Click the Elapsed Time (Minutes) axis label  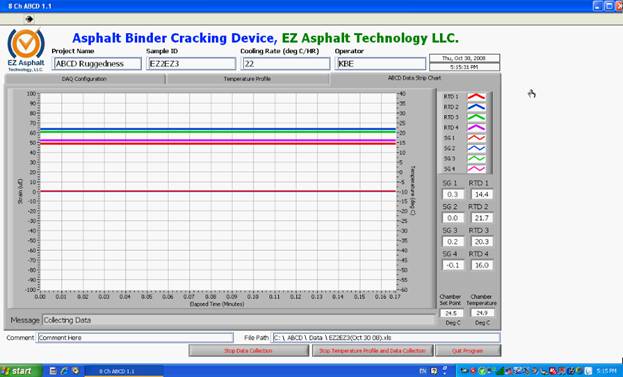217,304
